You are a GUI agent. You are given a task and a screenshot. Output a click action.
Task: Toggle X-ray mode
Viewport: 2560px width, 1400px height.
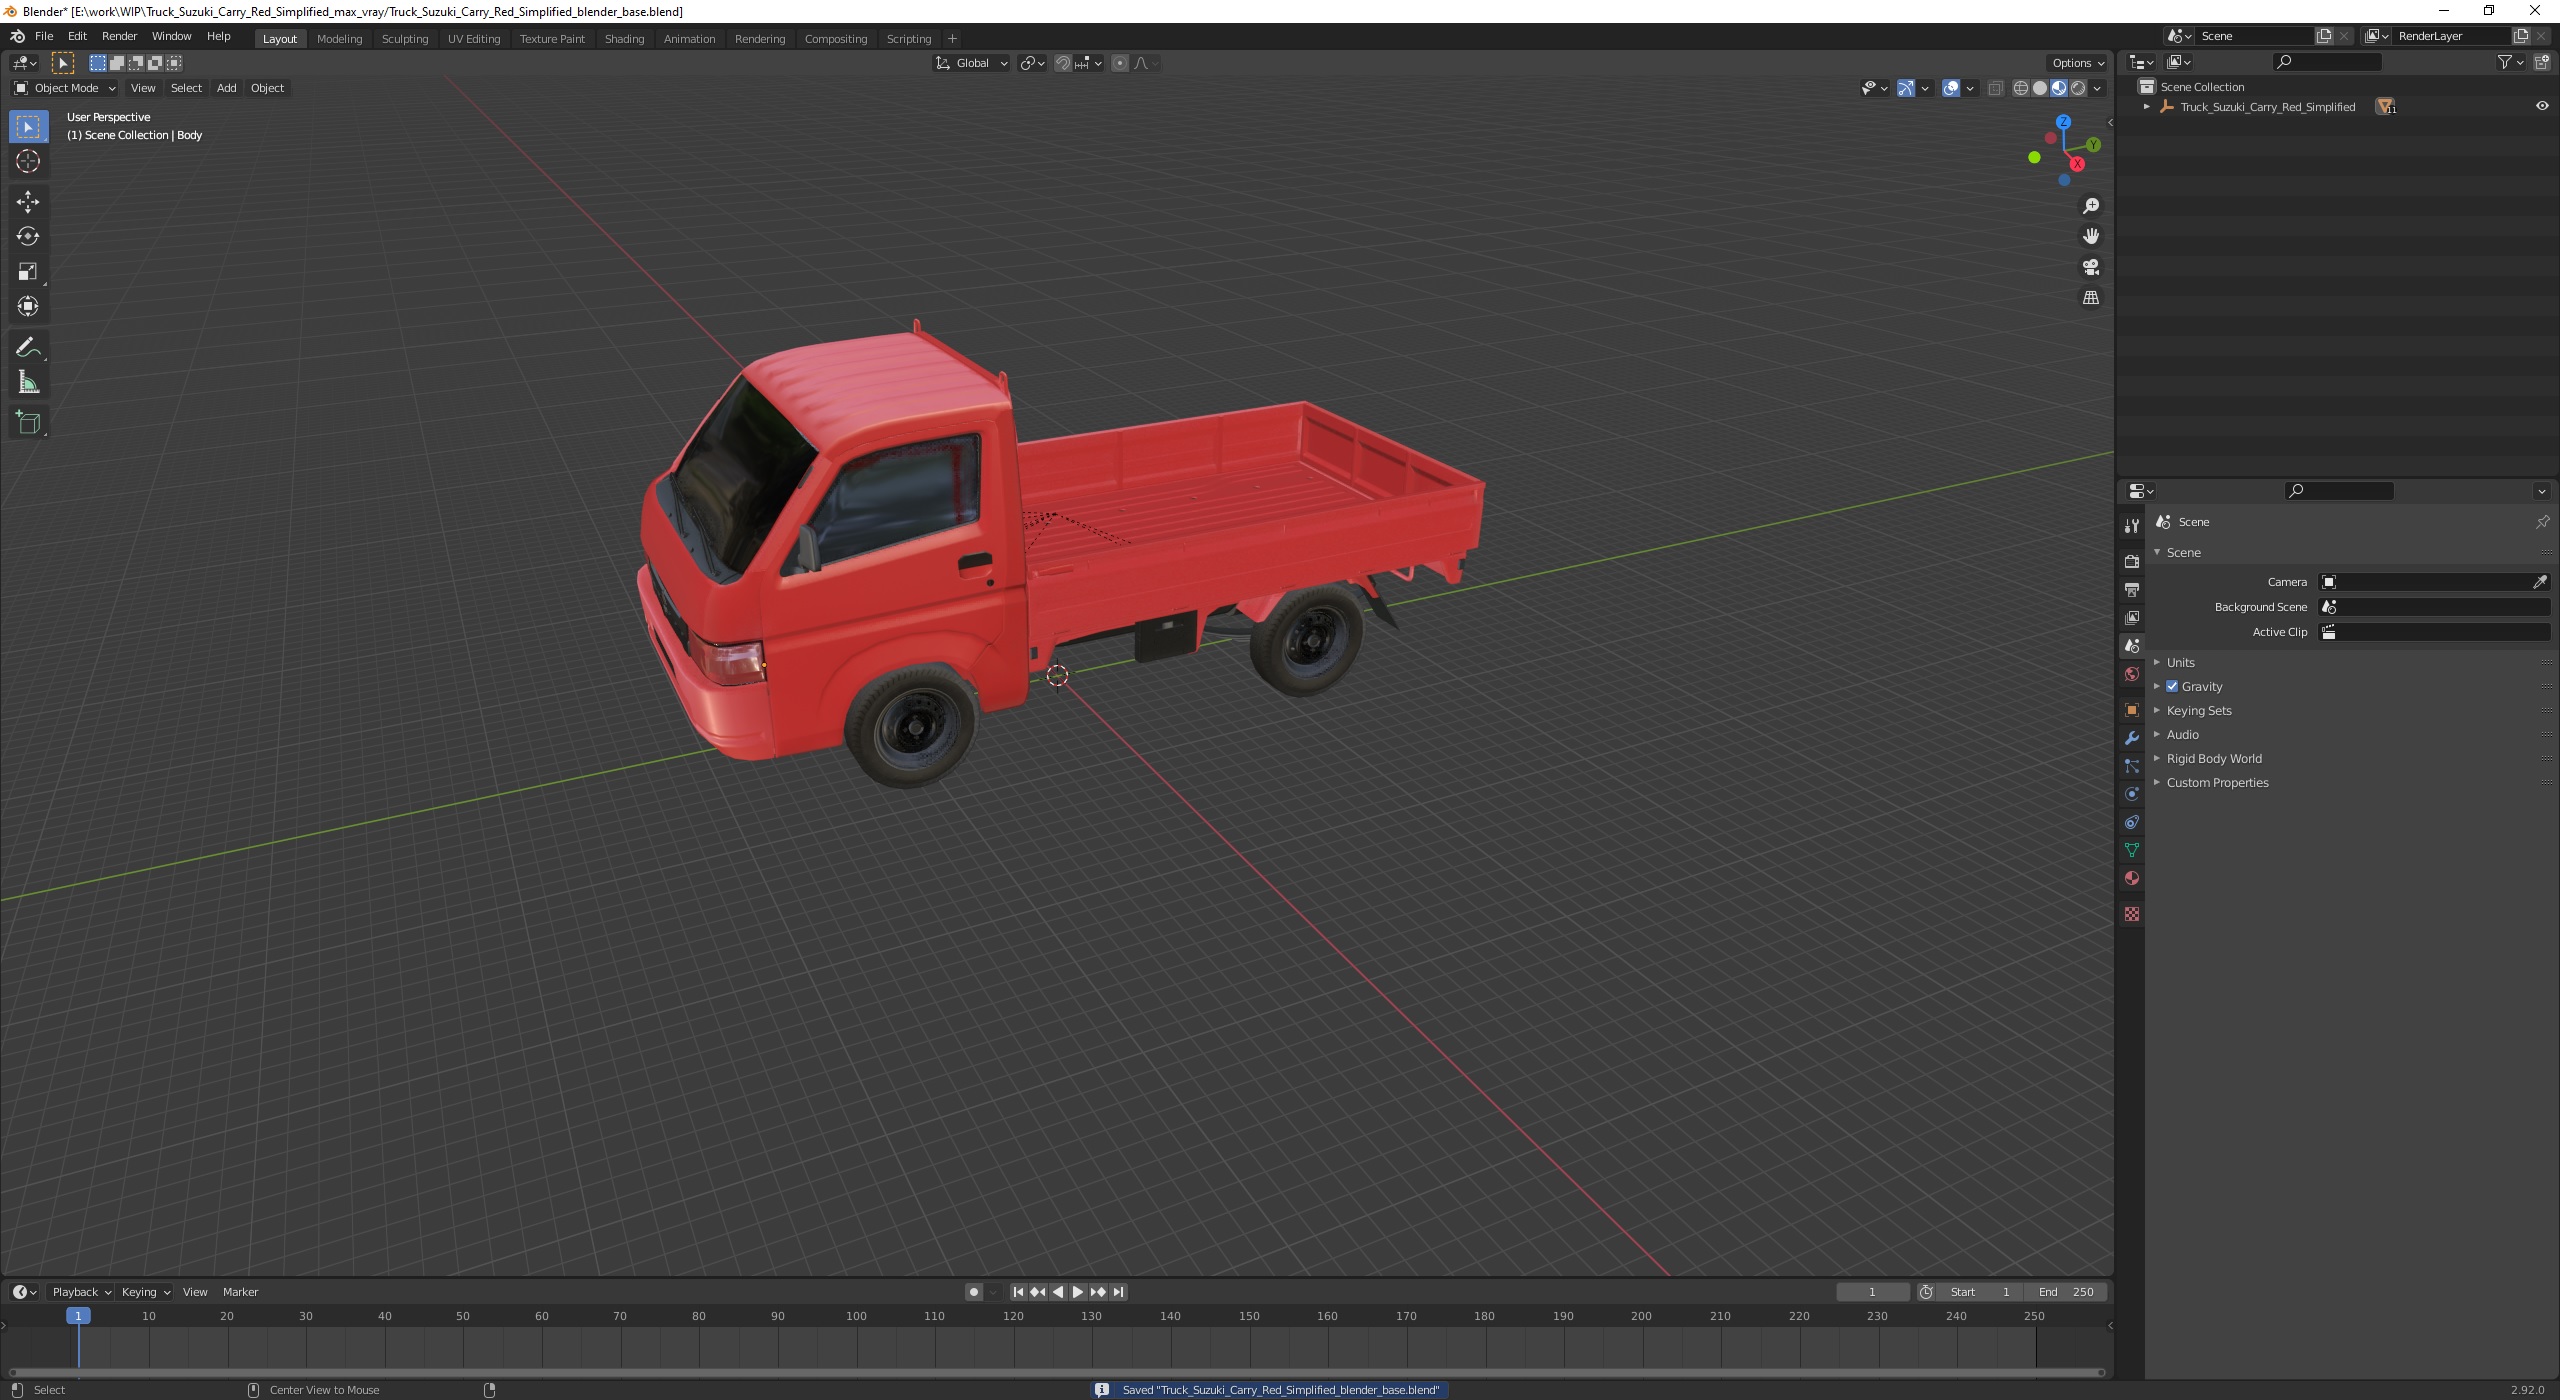tap(1995, 88)
